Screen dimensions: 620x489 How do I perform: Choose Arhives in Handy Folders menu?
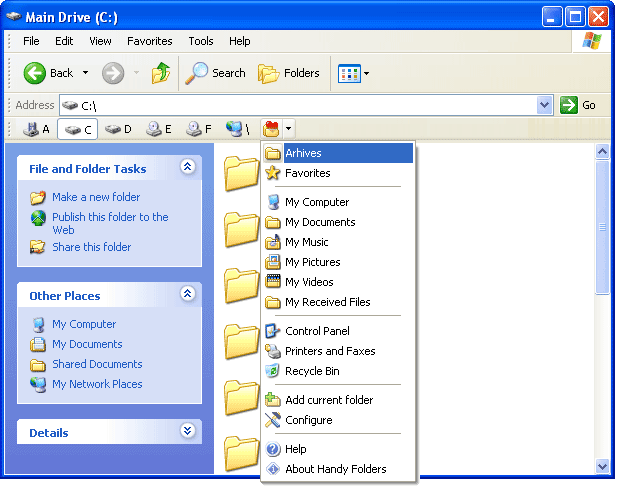pyautogui.click(x=338, y=153)
